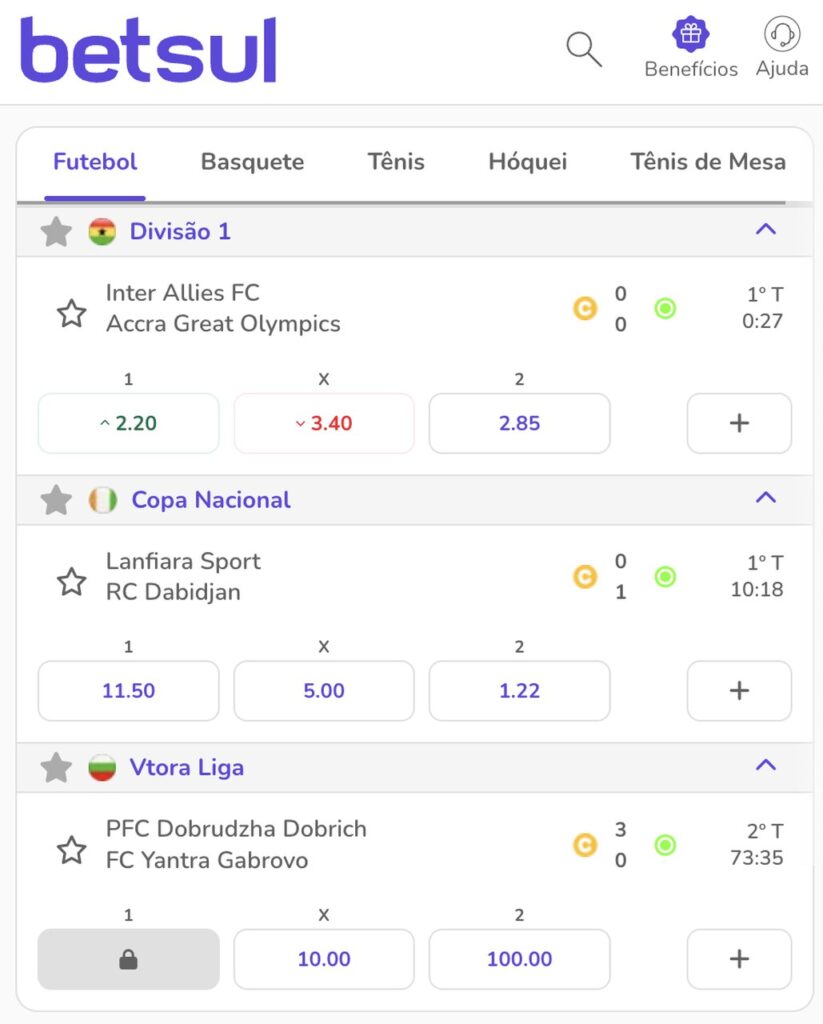Image resolution: width=823 pixels, height=1024 pixels.
Task: Favorite the Vtora Liga league star
Action: point(56,767)
